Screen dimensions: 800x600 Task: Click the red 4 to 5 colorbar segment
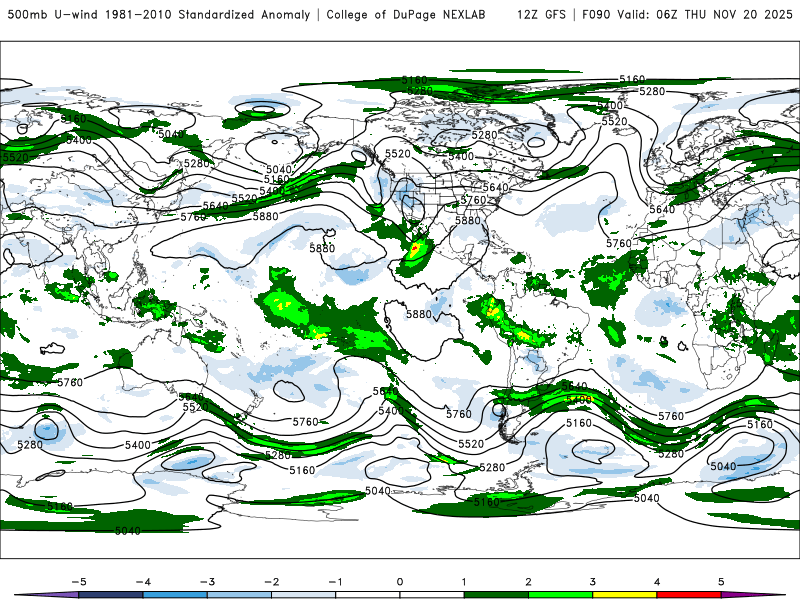689,595
